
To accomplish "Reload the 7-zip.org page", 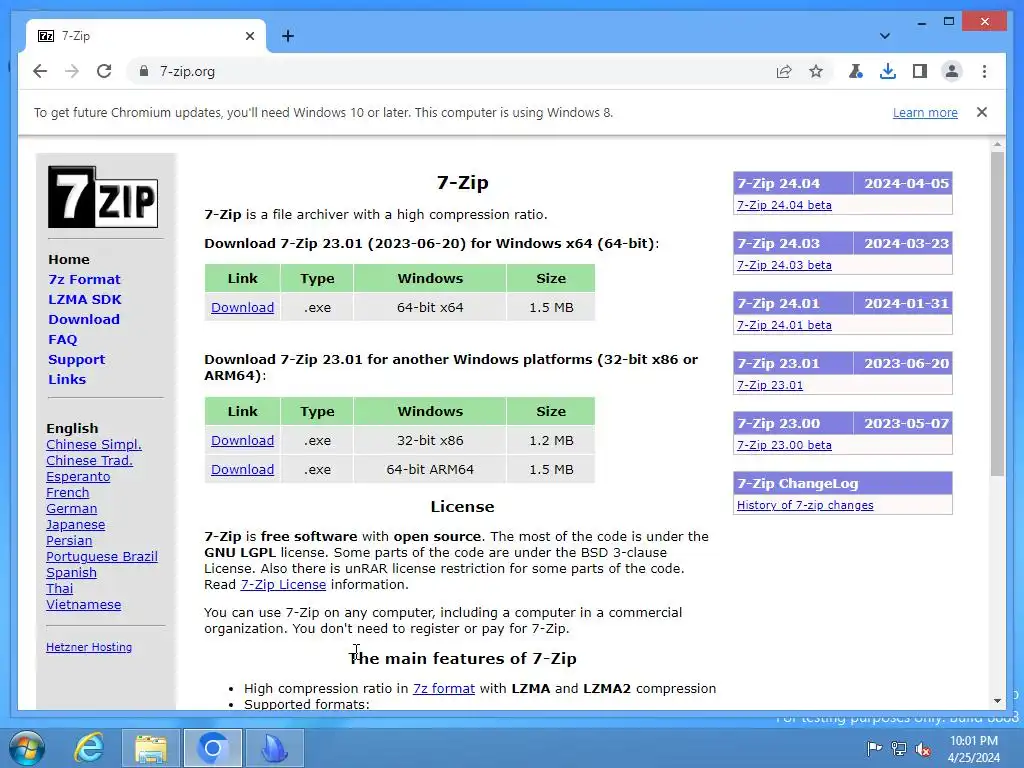I will (x=104, y=71).
